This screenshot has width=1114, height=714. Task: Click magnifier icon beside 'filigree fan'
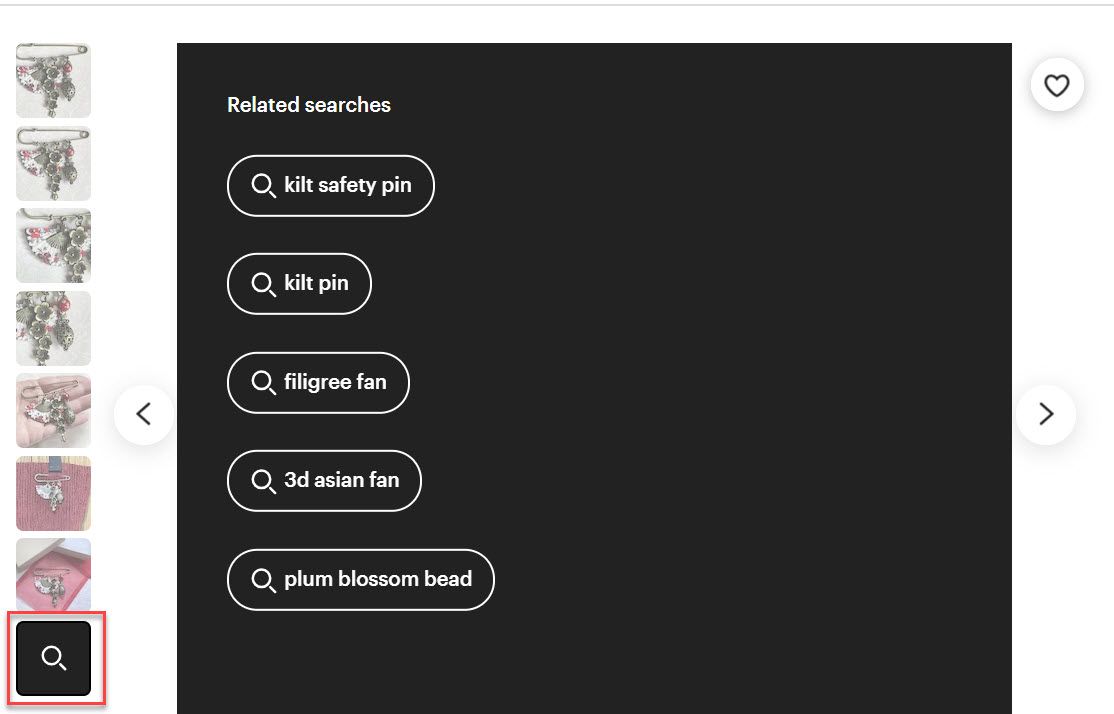[x=263, y=382]
